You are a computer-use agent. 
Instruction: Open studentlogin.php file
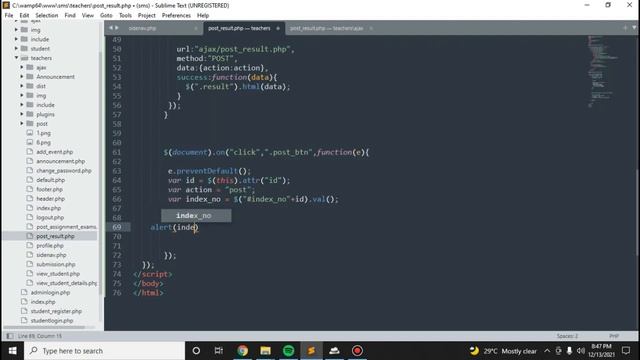(52, 321)
